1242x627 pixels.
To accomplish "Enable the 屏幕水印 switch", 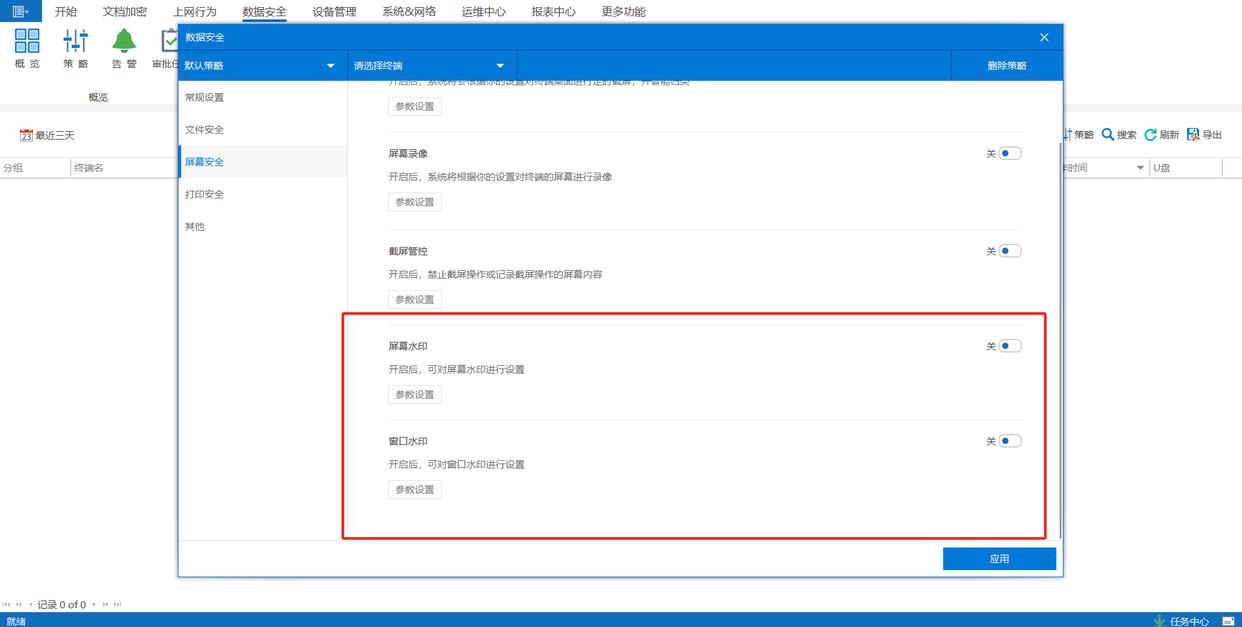I will coord(1010,346).
